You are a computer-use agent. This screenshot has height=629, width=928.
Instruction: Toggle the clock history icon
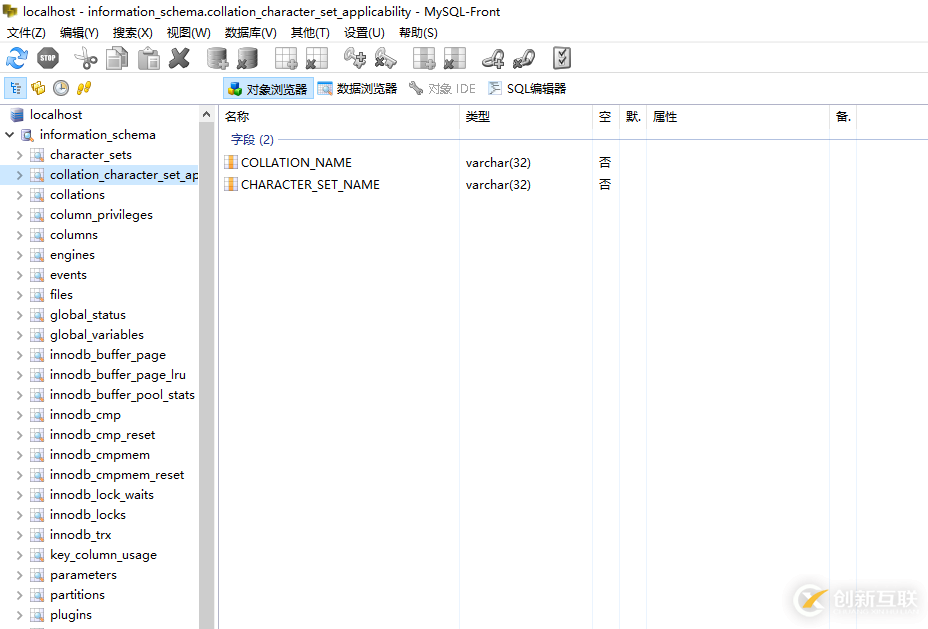[x=61, y=88]
